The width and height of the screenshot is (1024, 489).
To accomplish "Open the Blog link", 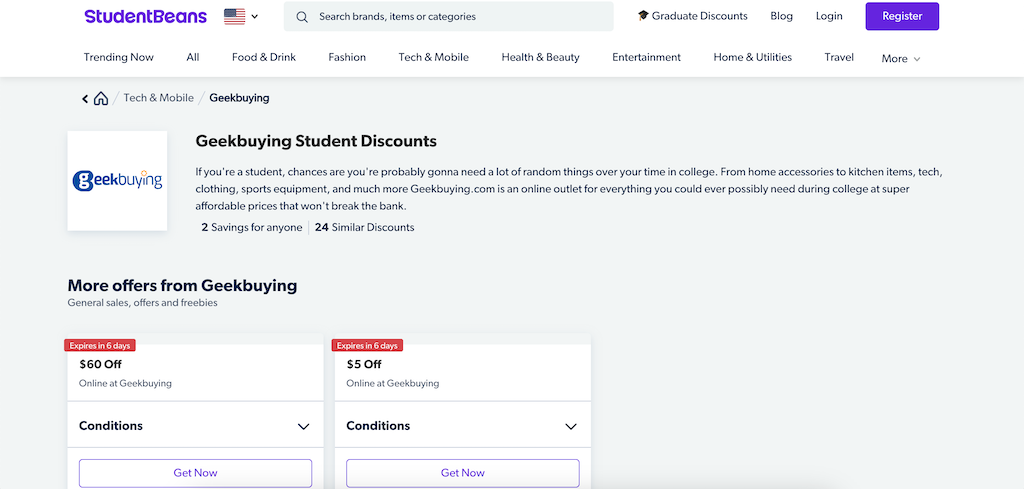I will (781, 16).
